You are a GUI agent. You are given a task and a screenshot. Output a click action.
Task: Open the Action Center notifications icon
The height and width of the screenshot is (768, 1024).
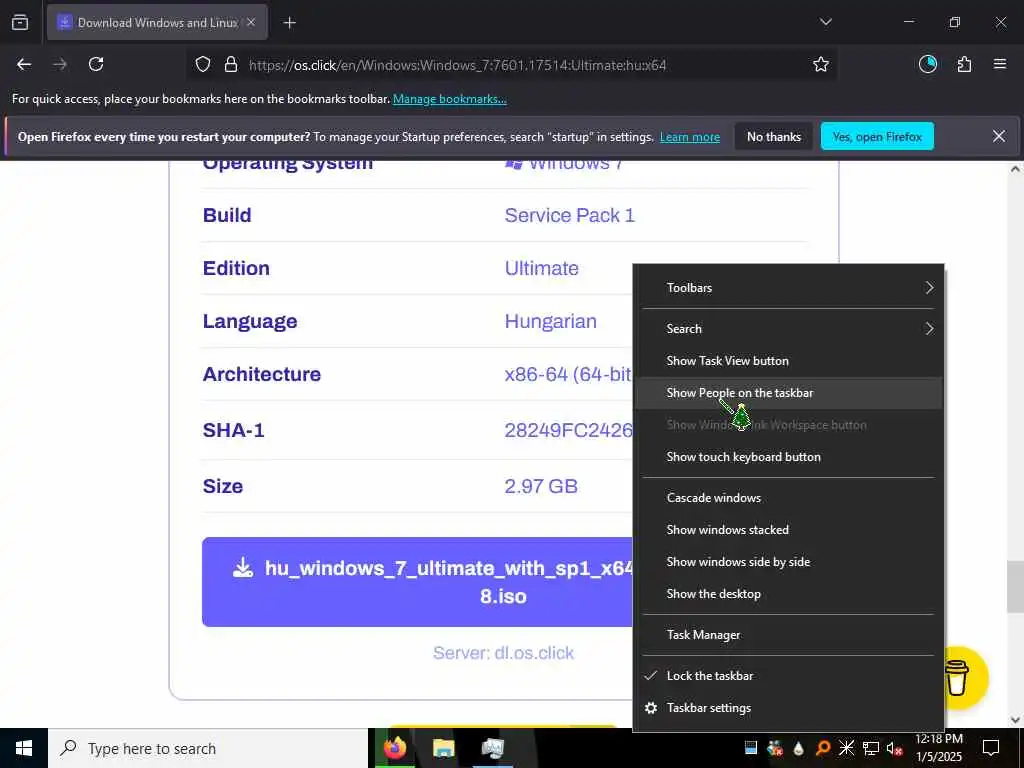pyautogui.click(x=991, y=748)
